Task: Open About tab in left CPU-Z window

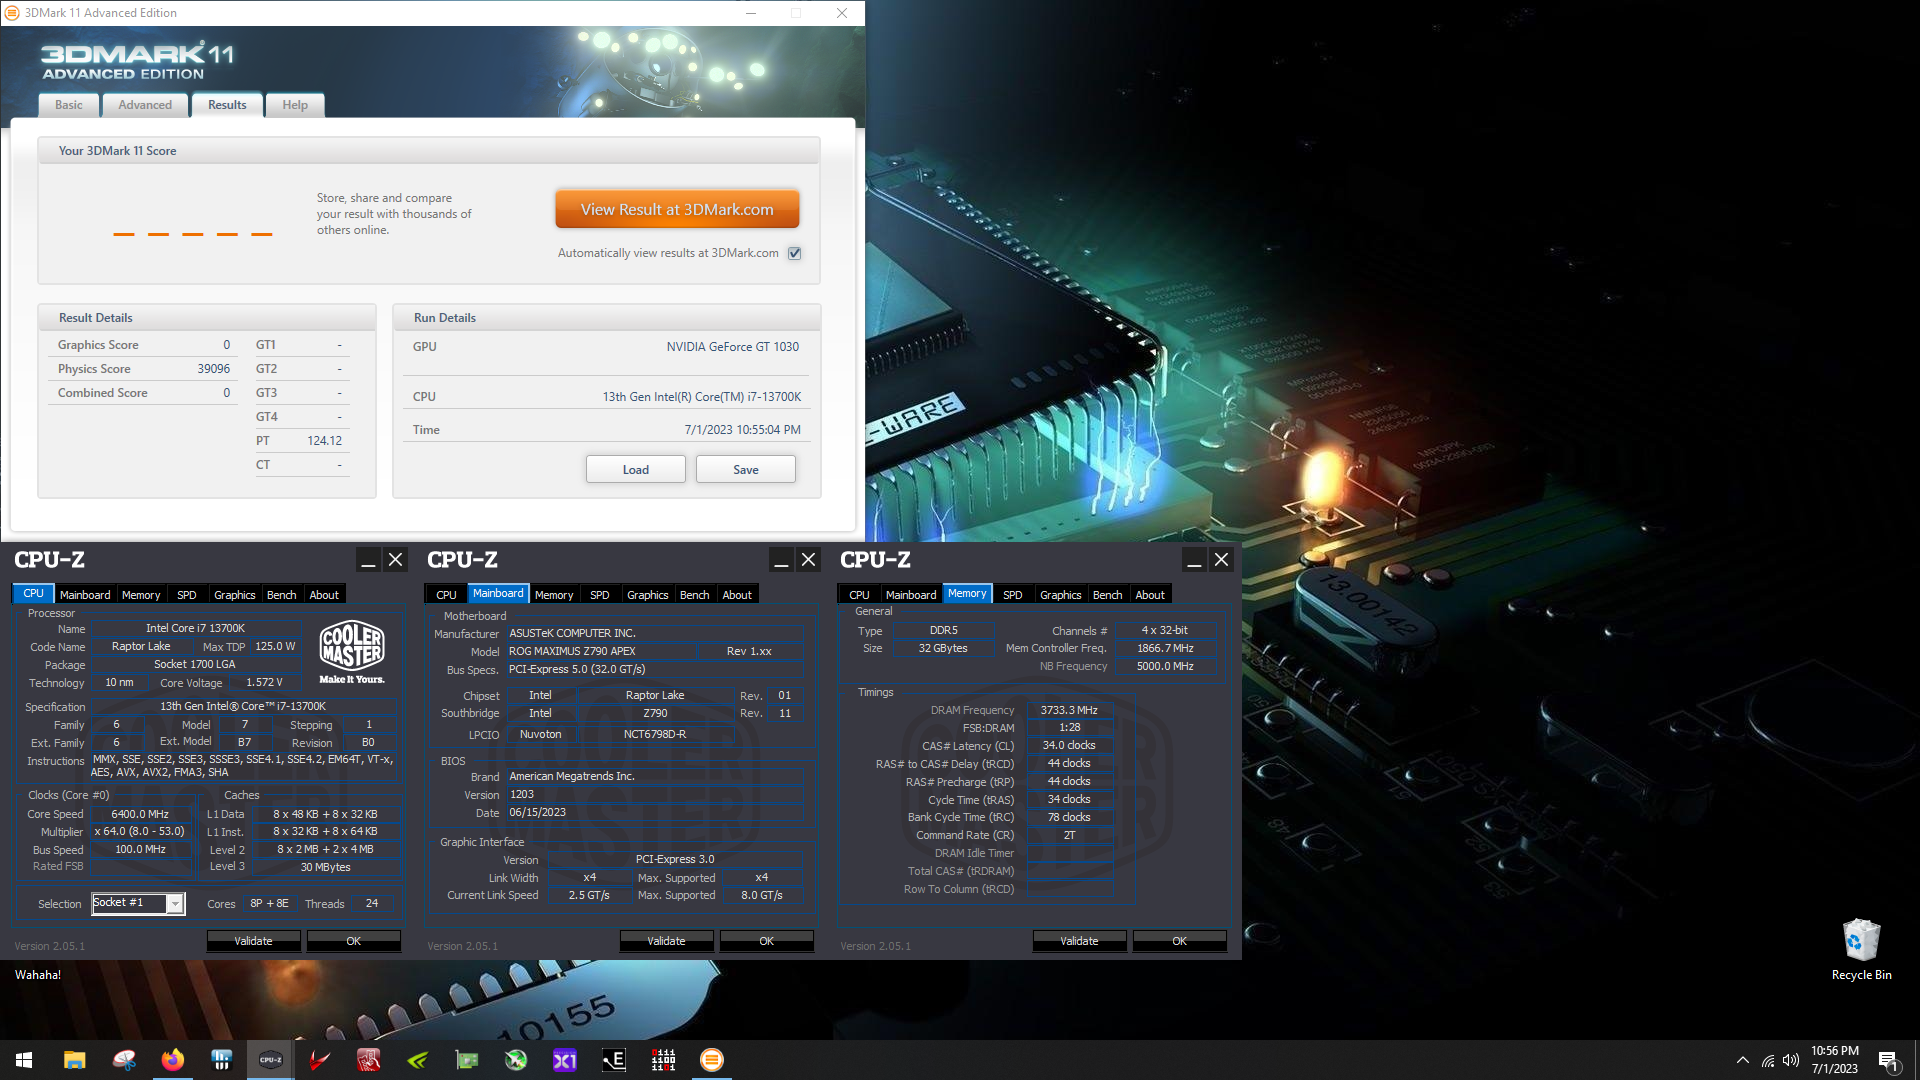Action: [324, 595]
